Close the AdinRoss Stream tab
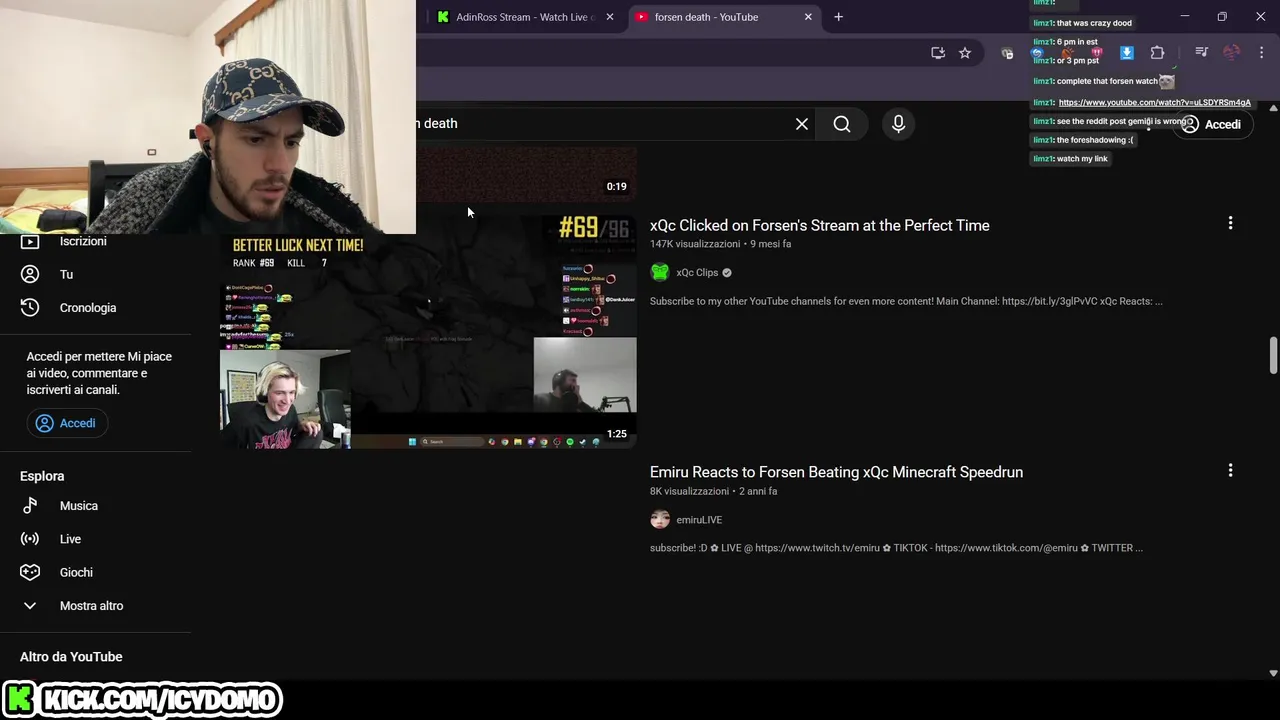The width and height of the screenshot is (1280, 720). pos(610,17)
